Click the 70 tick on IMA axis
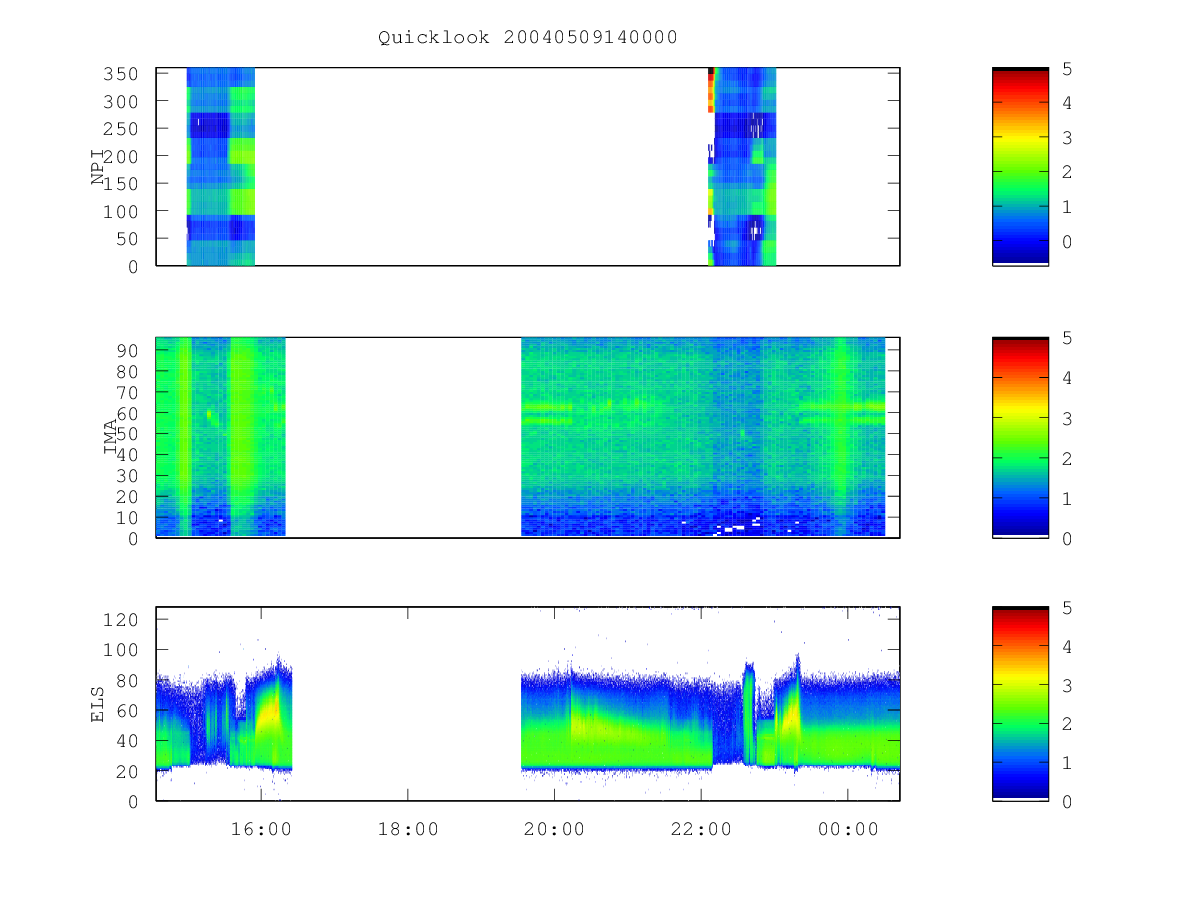Viewport: 1200px width, 900px height. [x=127, y=392]
